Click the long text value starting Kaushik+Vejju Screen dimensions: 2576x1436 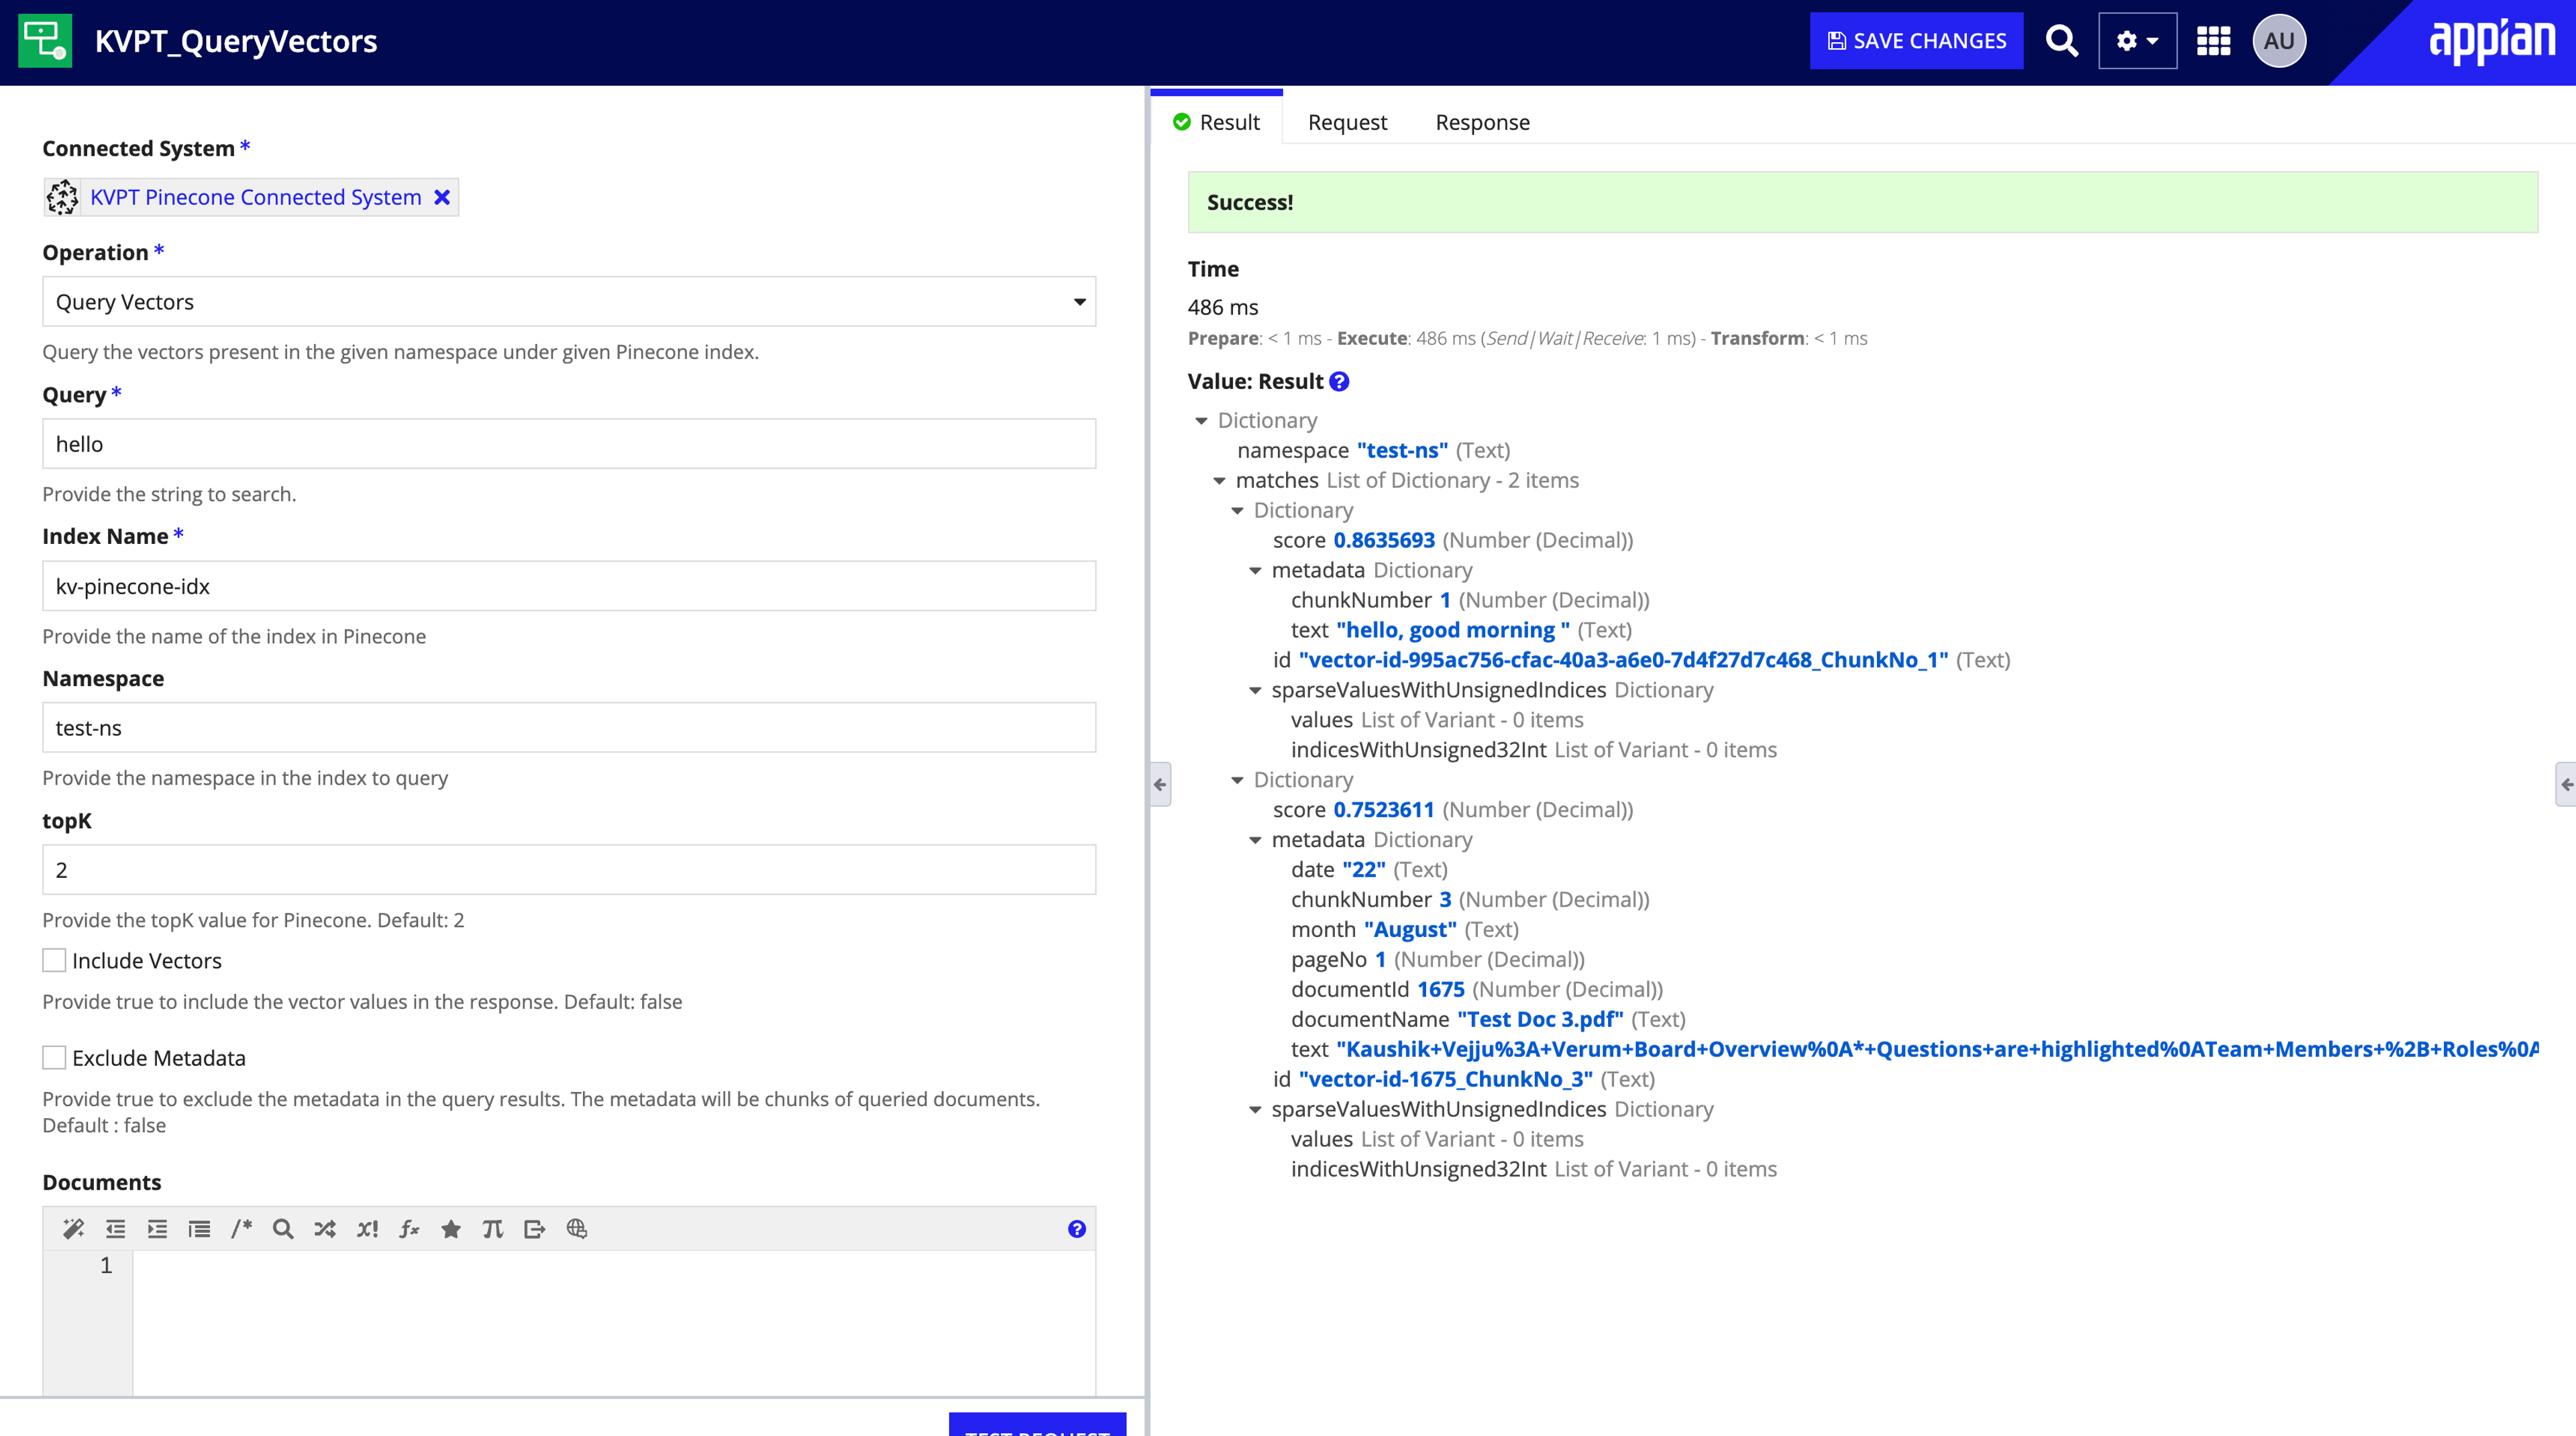[x=1937, y=1049]
